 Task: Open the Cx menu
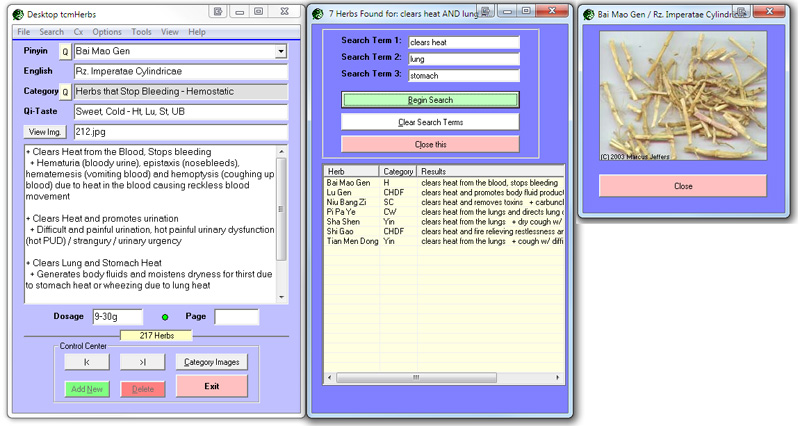[x=78, y=32]
